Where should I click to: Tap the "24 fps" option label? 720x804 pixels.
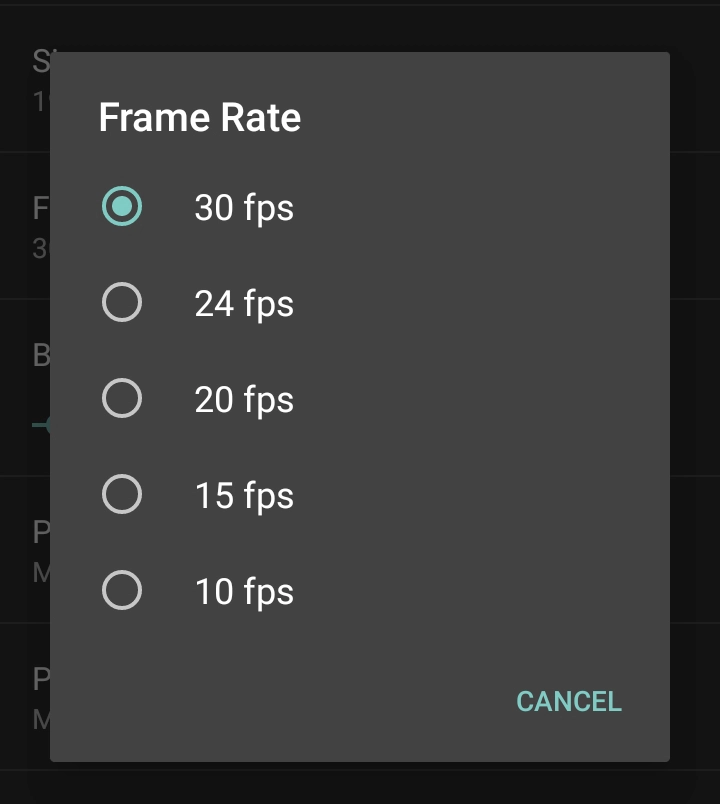click(x=244, y=303)
